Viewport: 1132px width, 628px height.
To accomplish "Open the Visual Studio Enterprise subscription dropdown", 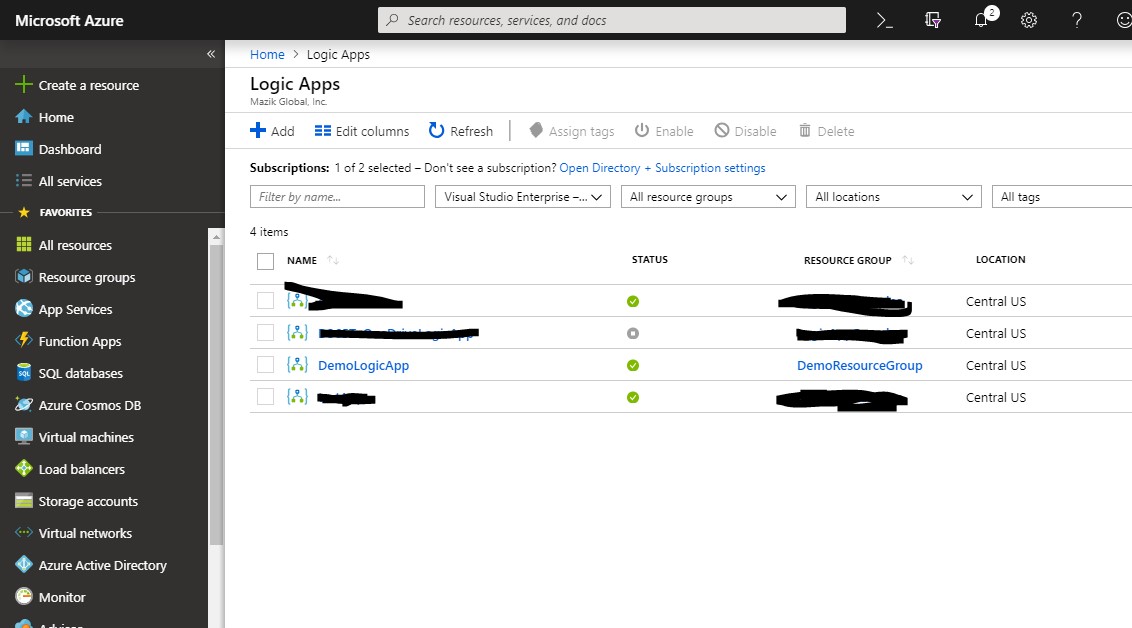I will [x=522, y=196].
